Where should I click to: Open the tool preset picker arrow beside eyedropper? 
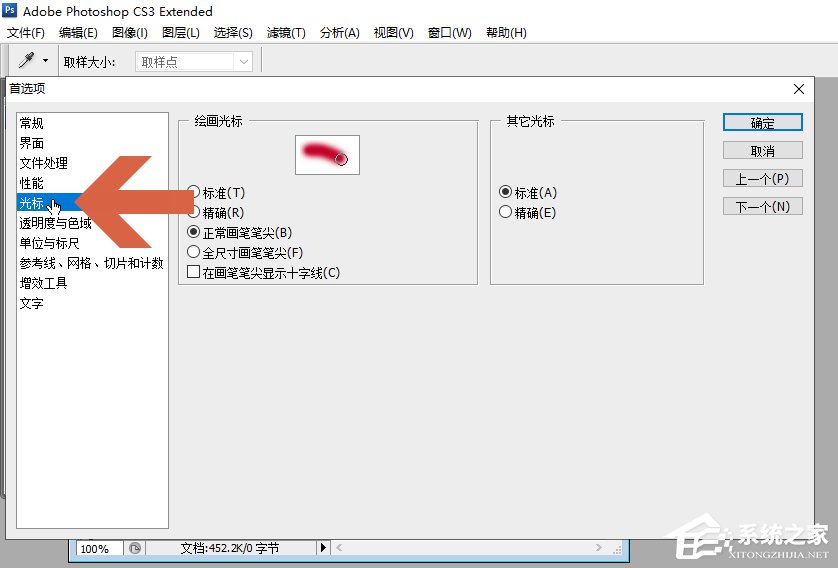[x=45, y=61]
